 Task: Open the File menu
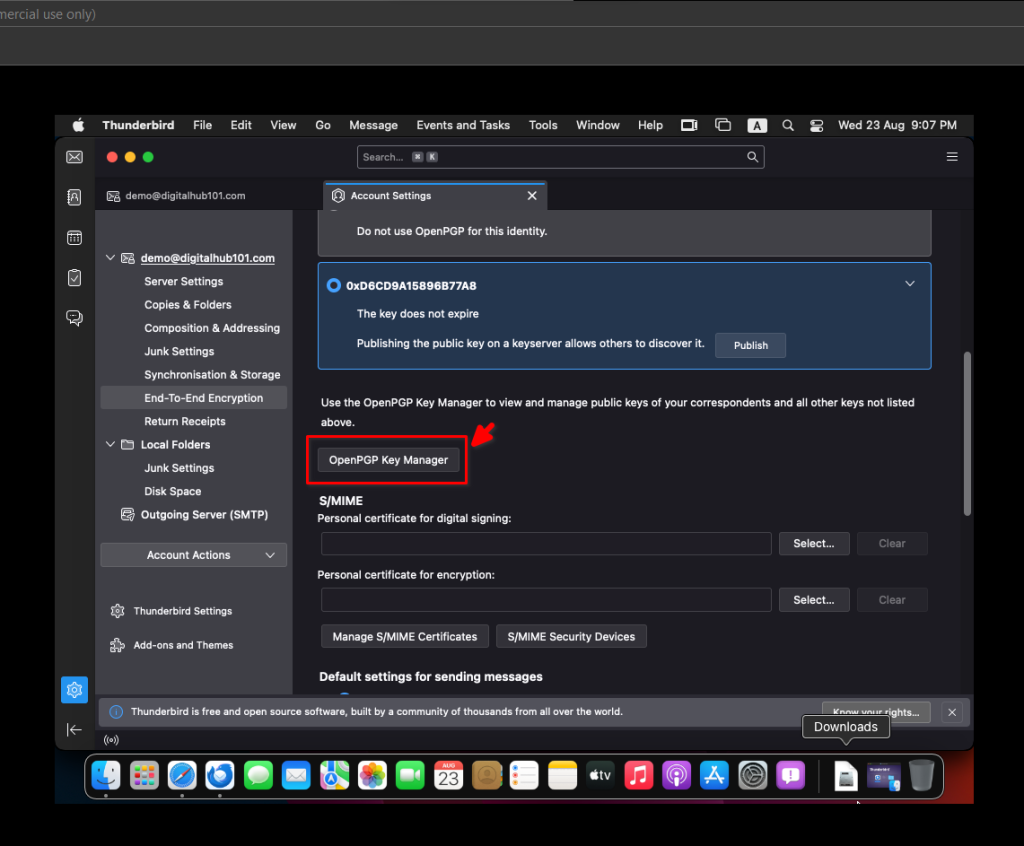click(x=202, y=125)
